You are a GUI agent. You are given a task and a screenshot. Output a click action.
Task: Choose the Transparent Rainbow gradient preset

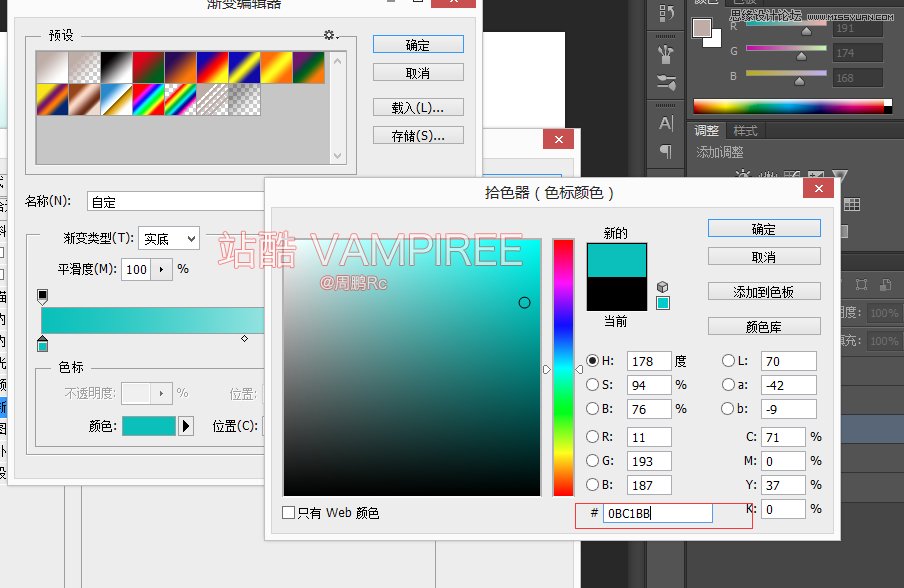tap(180, 100)
